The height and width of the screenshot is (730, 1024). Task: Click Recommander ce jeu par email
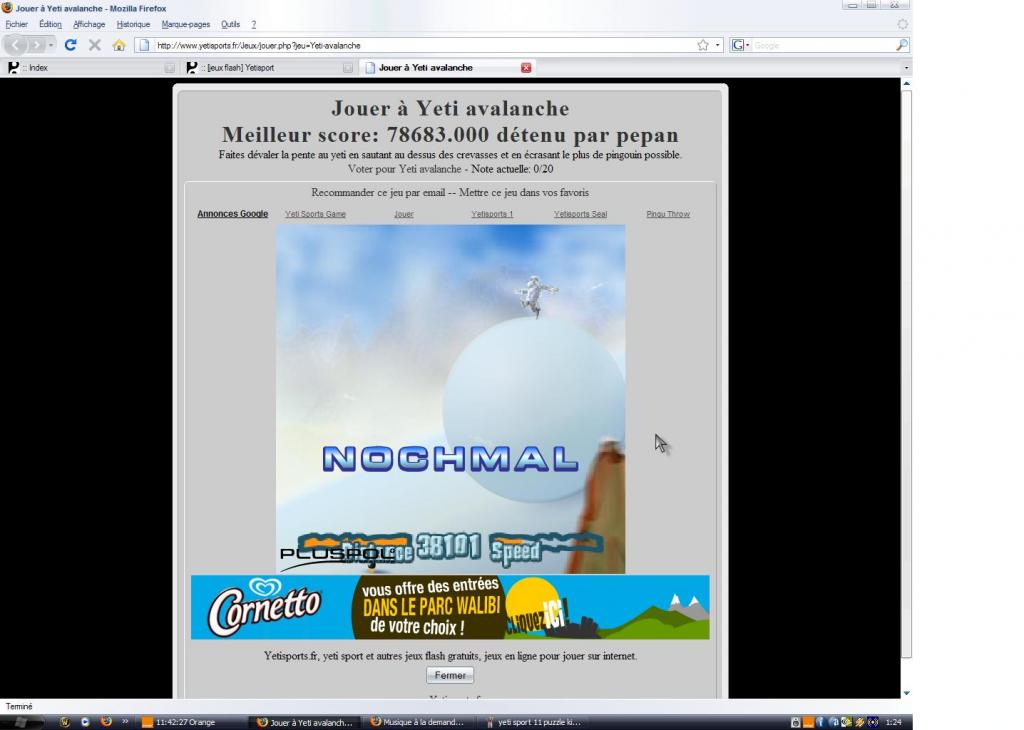378,193
